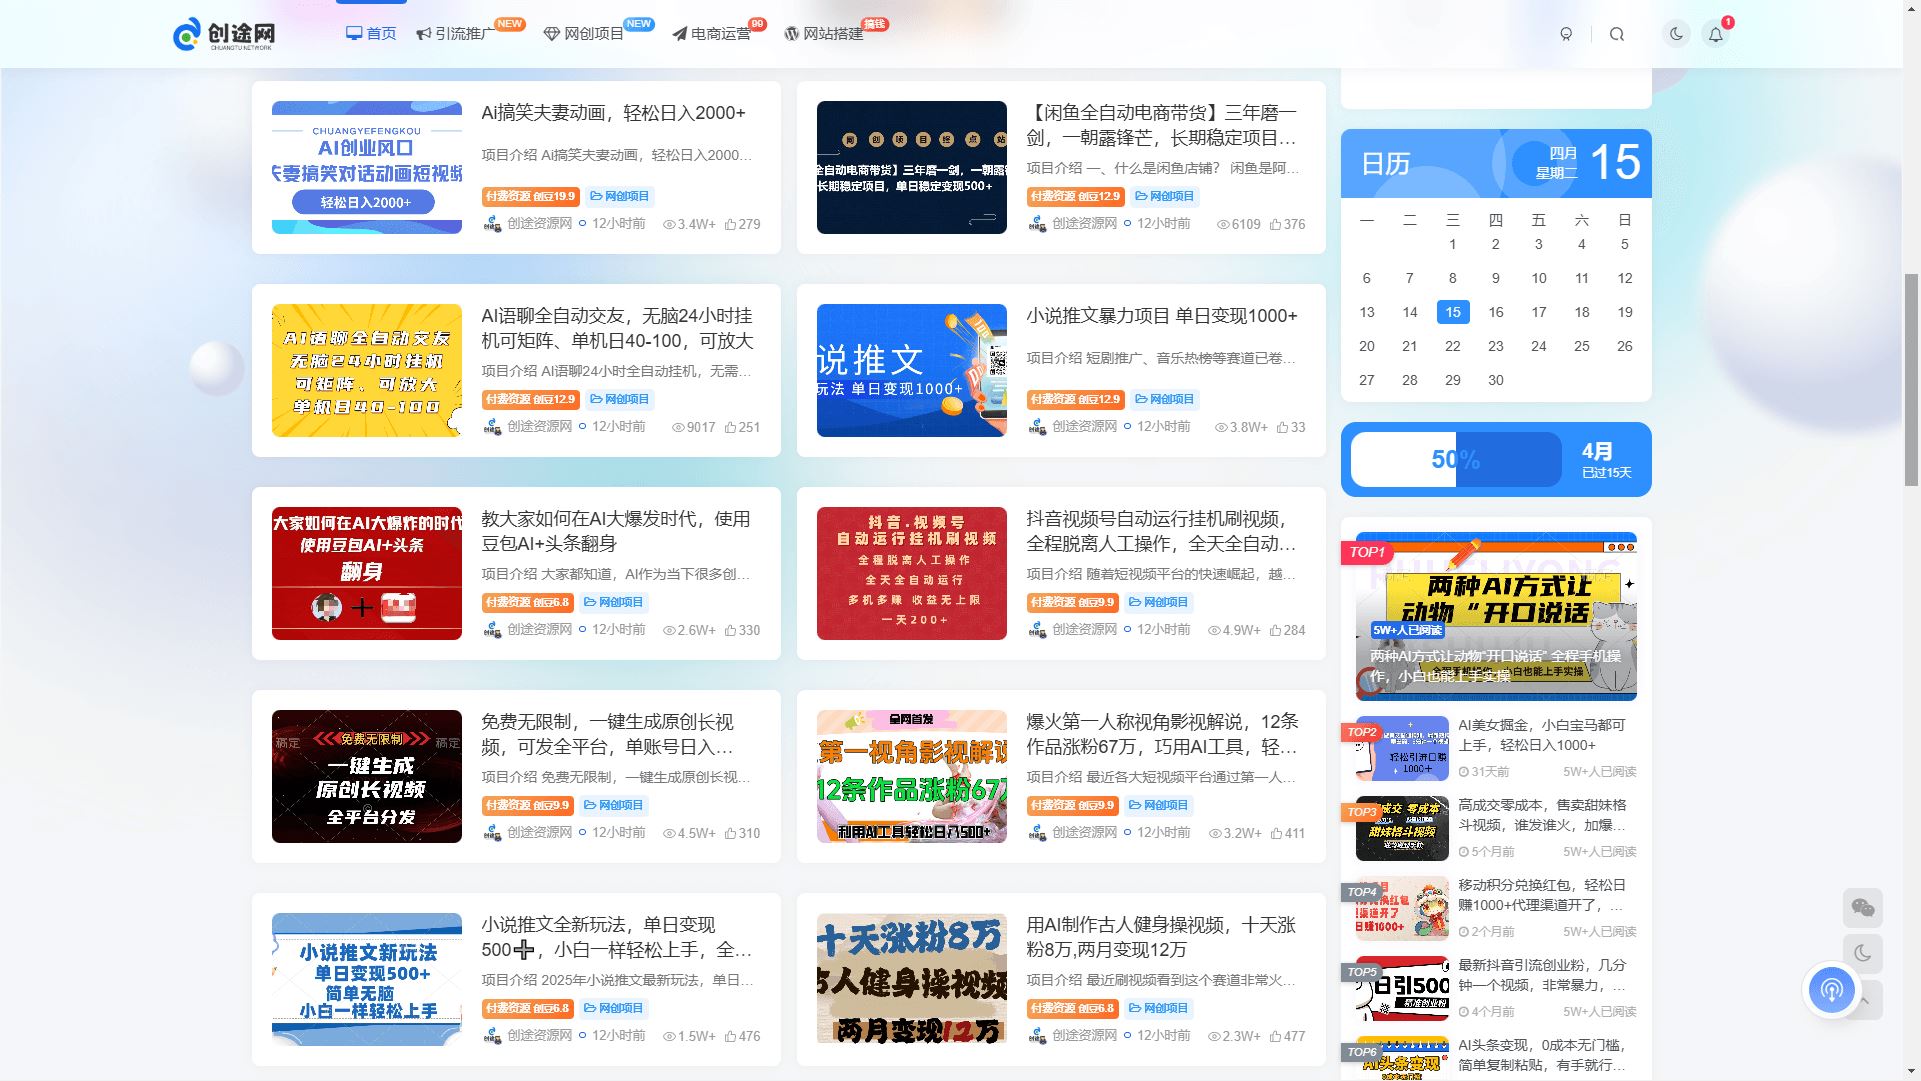Click the medal badge icon in header

1566,34
